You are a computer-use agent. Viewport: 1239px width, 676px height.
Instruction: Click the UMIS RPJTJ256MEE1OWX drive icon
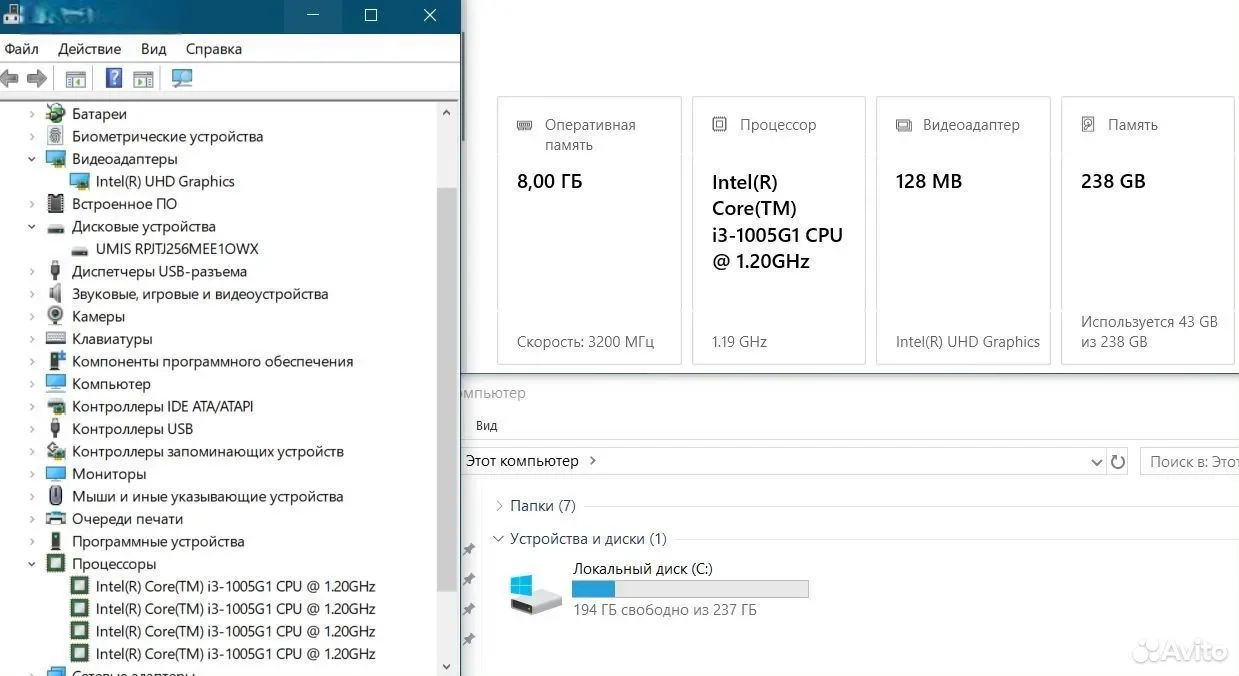[80, 249]
